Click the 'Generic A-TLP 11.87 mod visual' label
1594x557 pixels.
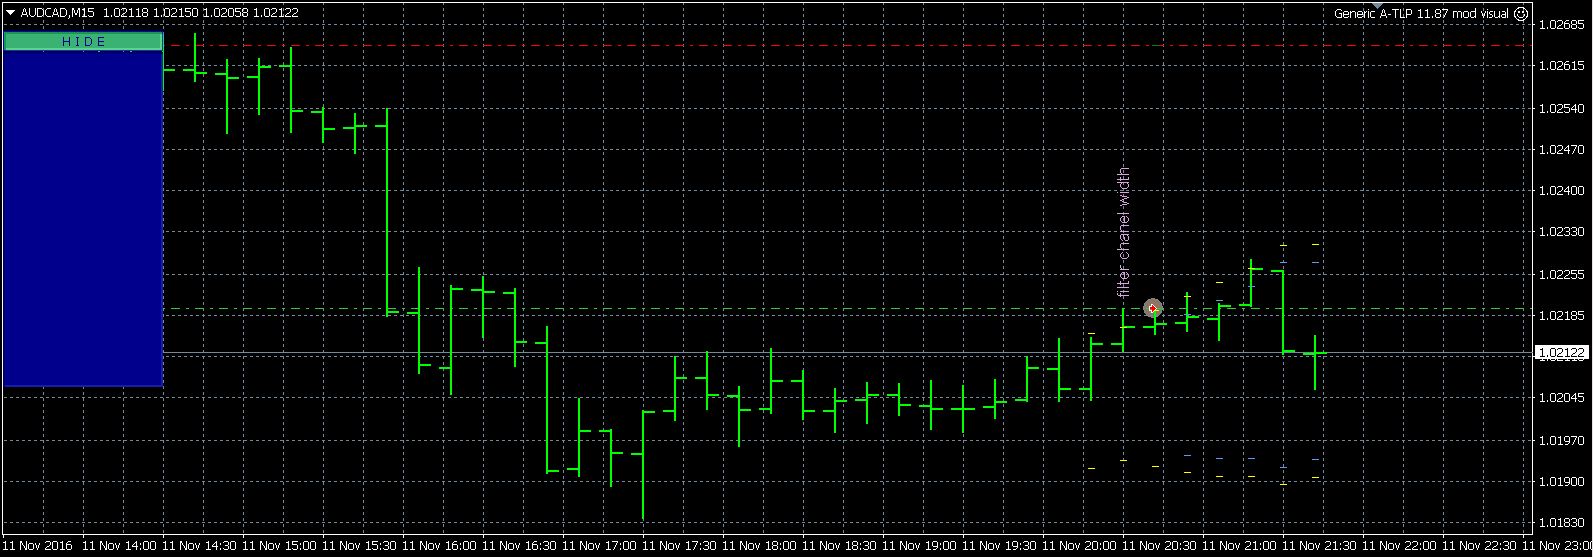(x=1421, y=14)
